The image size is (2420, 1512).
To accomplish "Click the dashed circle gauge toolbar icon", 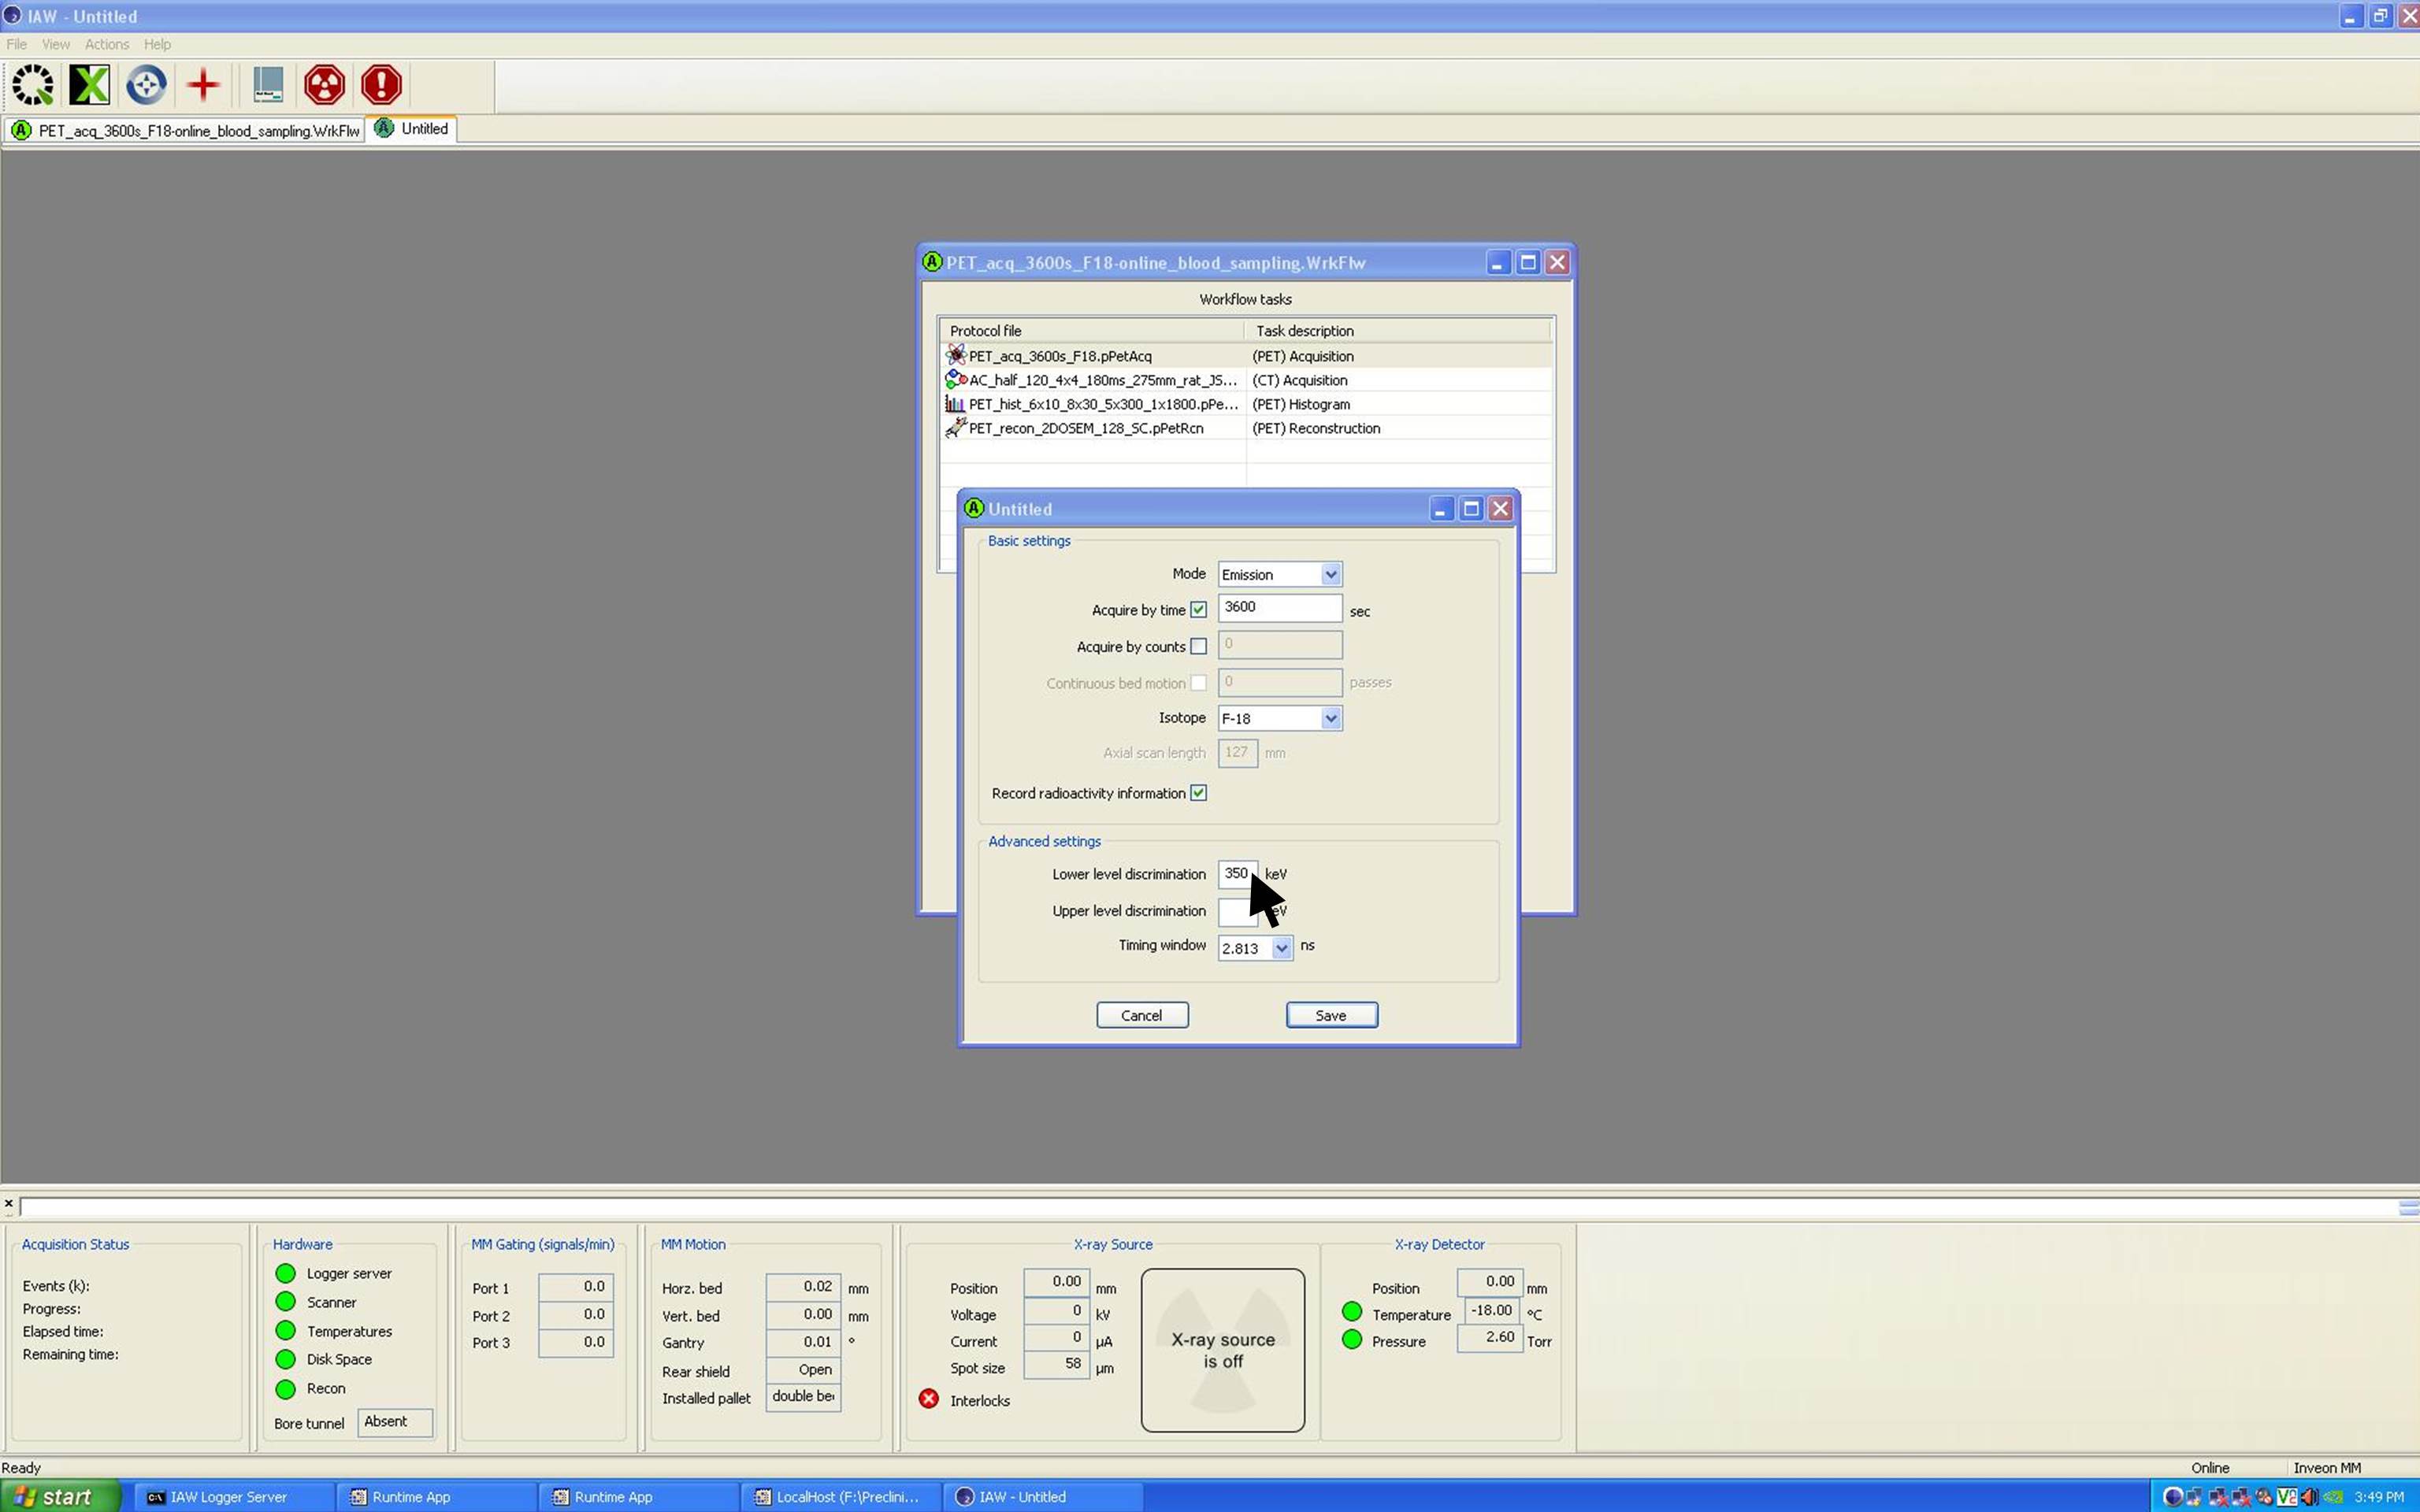I will [33, 85].
